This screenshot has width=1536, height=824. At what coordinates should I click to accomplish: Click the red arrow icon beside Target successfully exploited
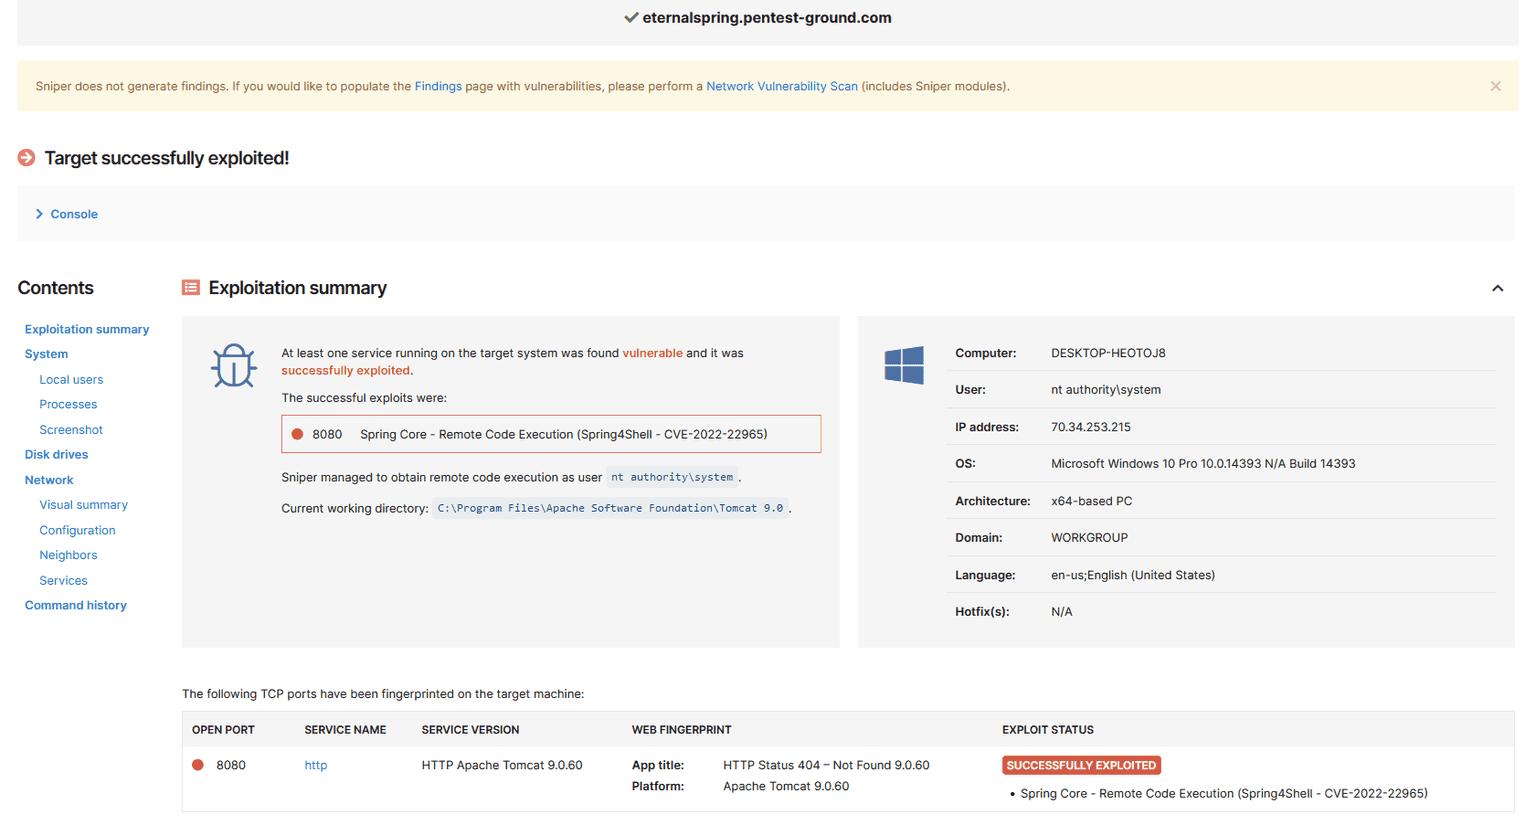click(x=27, y=158)
